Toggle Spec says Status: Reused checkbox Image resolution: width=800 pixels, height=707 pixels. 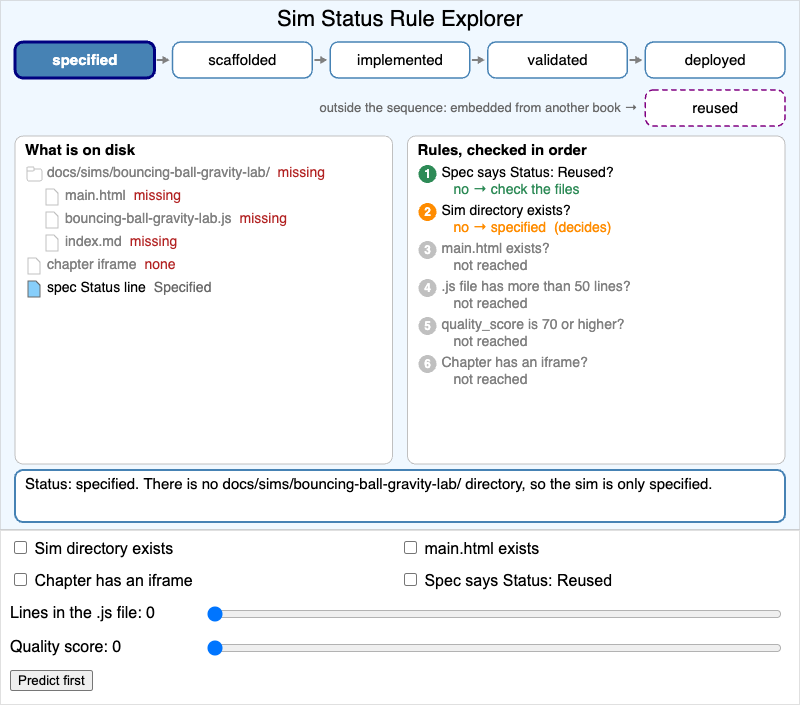coord(410,580)
